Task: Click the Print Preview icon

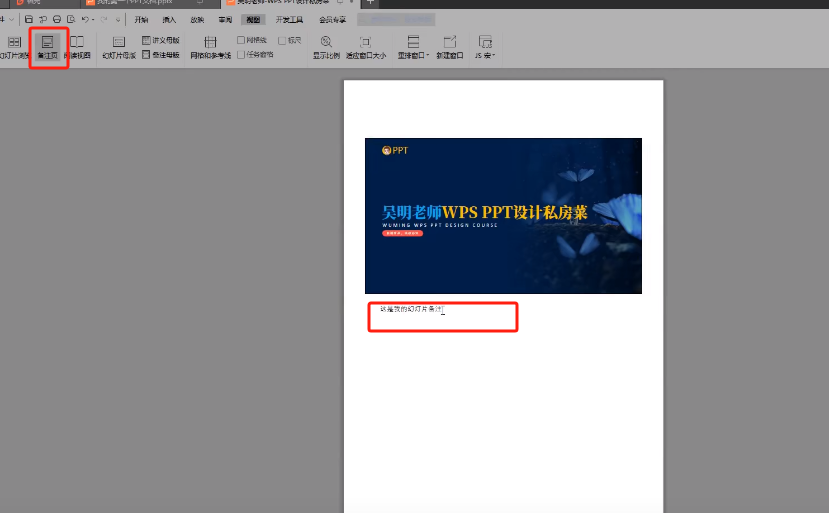Action: point(71,20)
